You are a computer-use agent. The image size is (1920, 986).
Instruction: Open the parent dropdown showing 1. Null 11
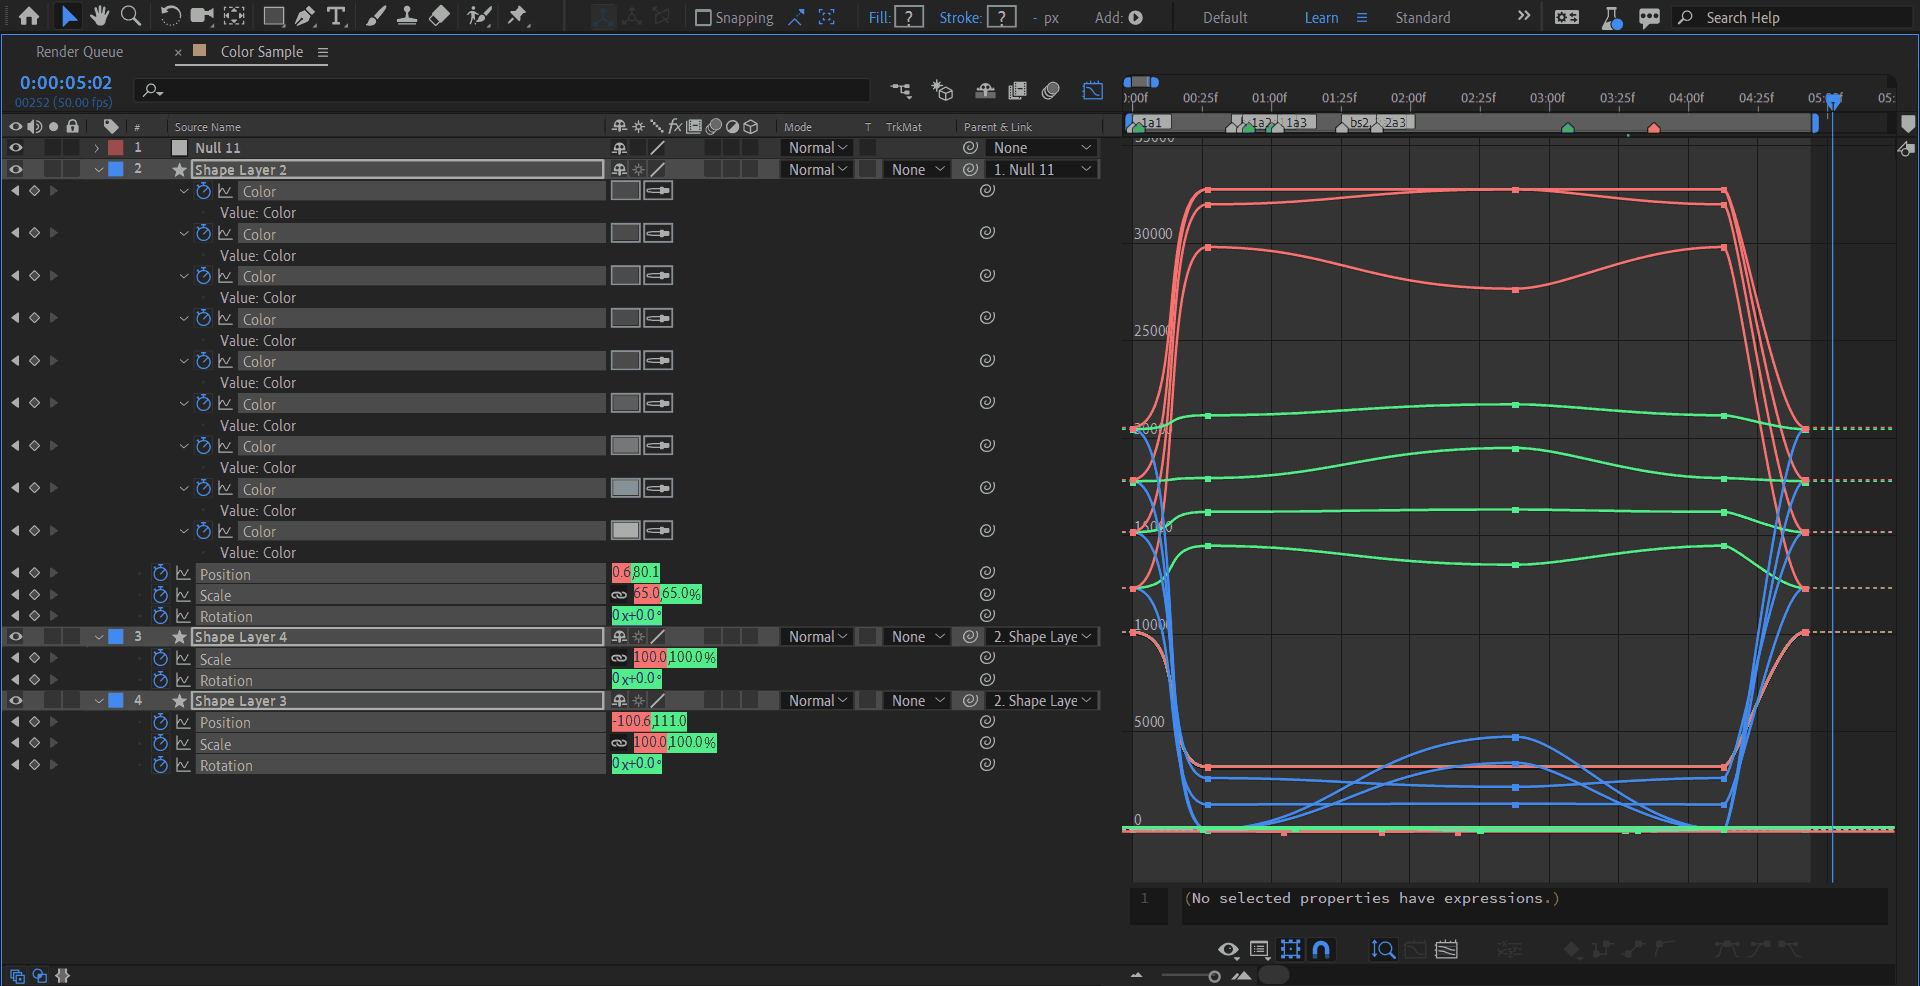(1041, 170)
